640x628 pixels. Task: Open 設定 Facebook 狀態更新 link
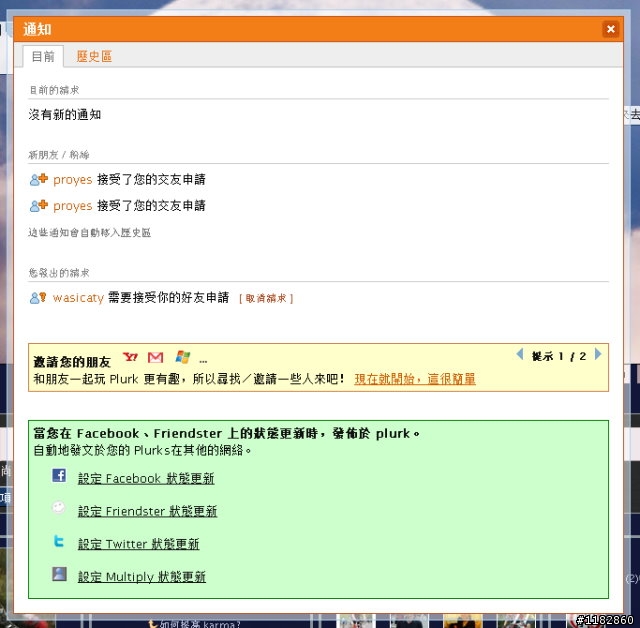click(146, 478)
